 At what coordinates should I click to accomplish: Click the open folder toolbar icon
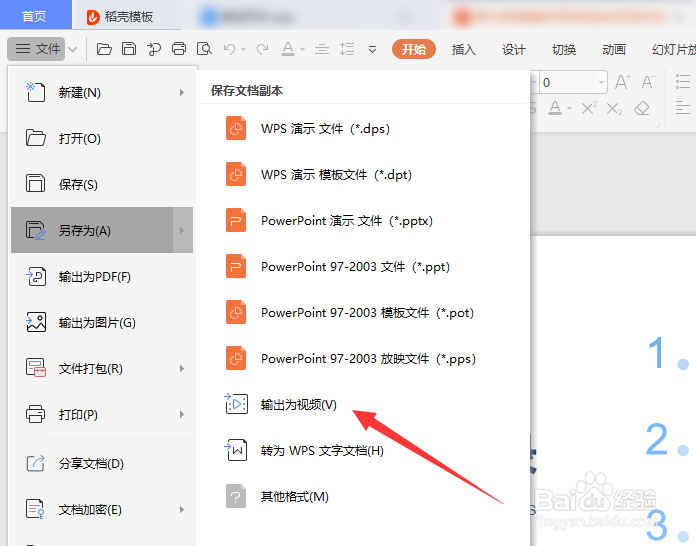[104, 49]
